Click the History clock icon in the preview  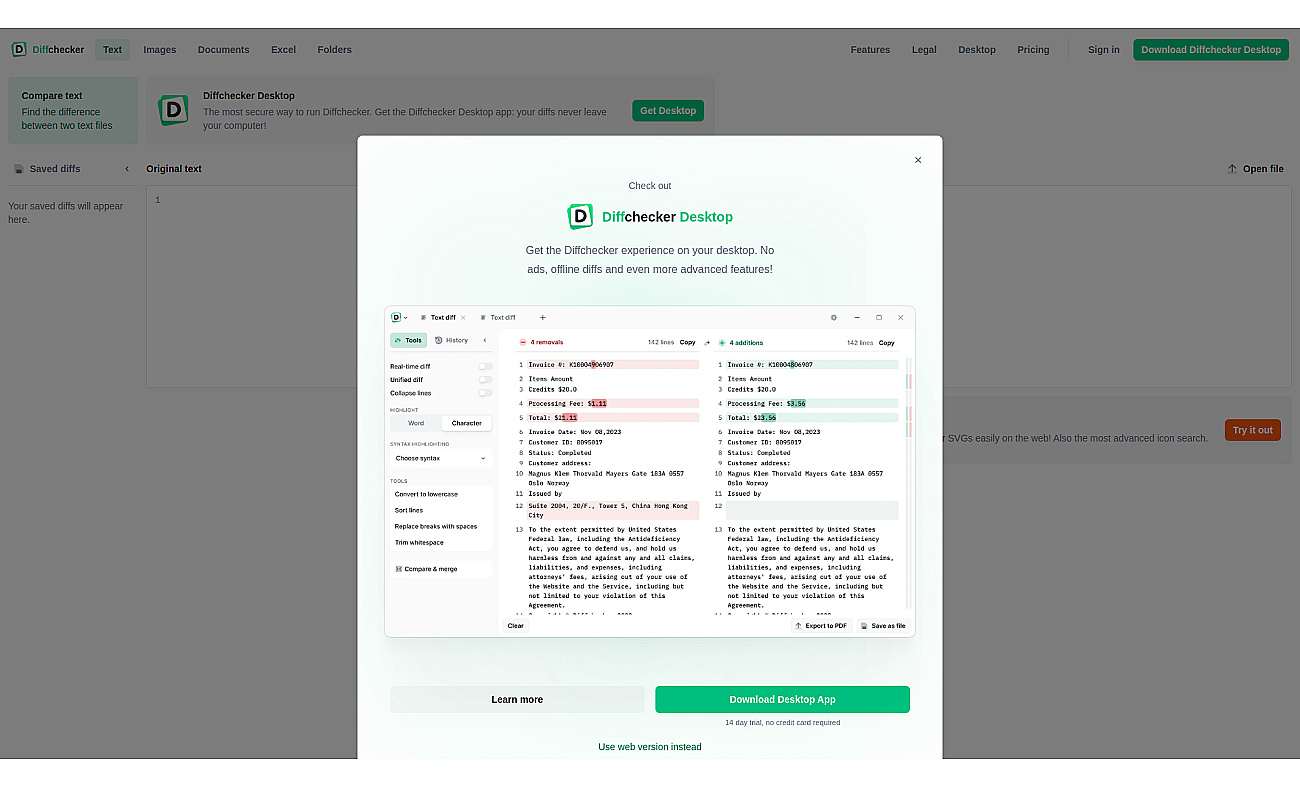pyautogui.click(x=439, y=340)
